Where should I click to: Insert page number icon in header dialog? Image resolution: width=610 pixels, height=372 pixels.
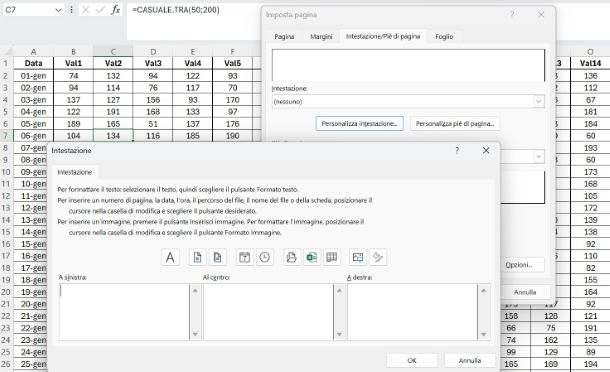[x=198, y=257]
